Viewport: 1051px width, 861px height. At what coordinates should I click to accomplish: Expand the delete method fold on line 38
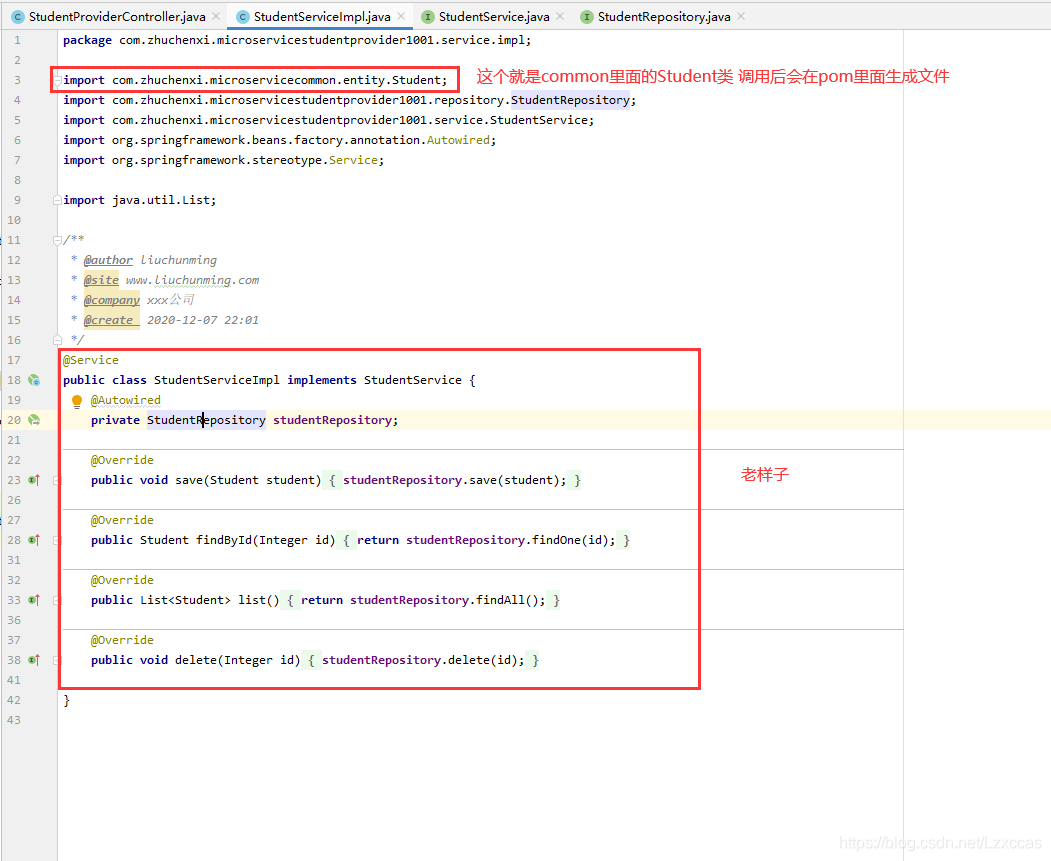pyautogui.click(x=57, y=660)
